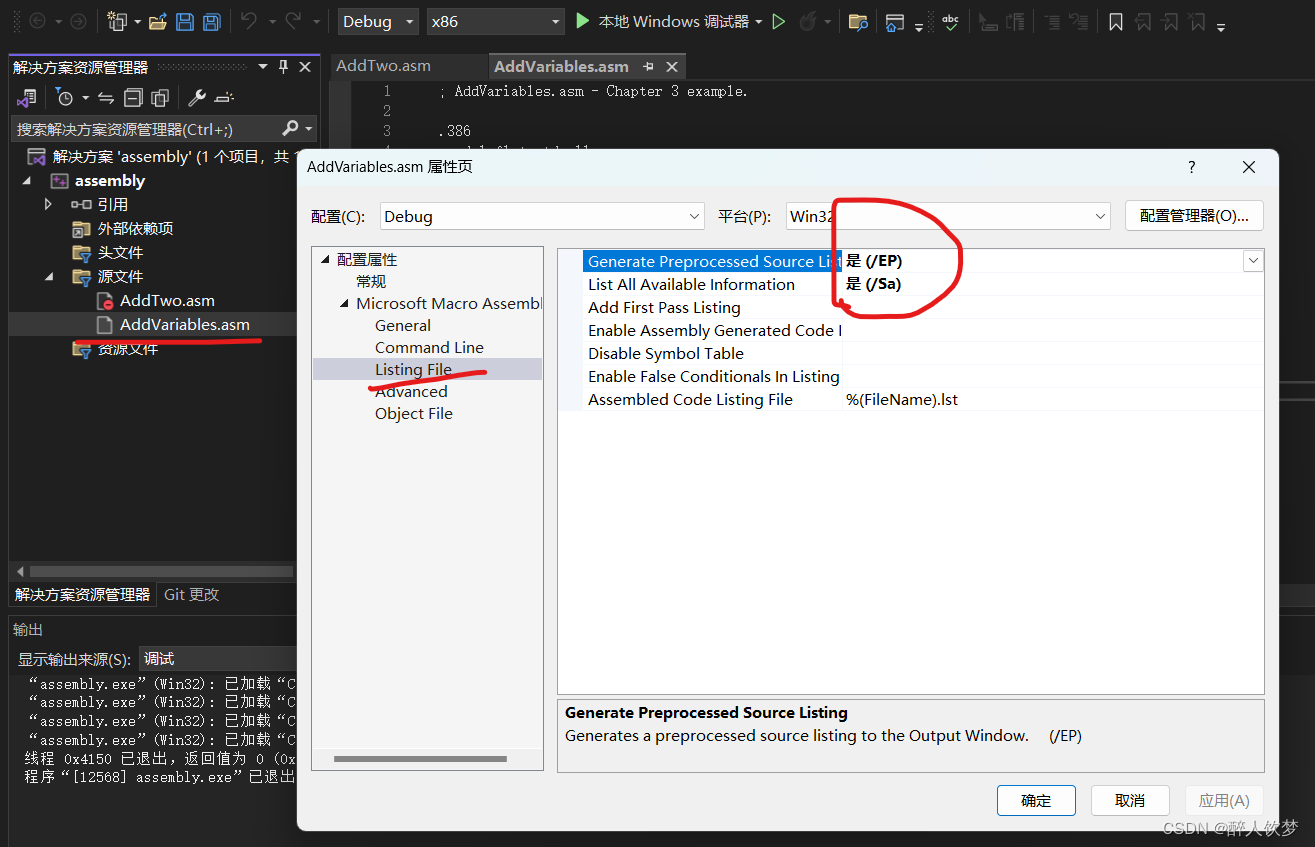Switch to the Git 更改 tab

[192, 595]
